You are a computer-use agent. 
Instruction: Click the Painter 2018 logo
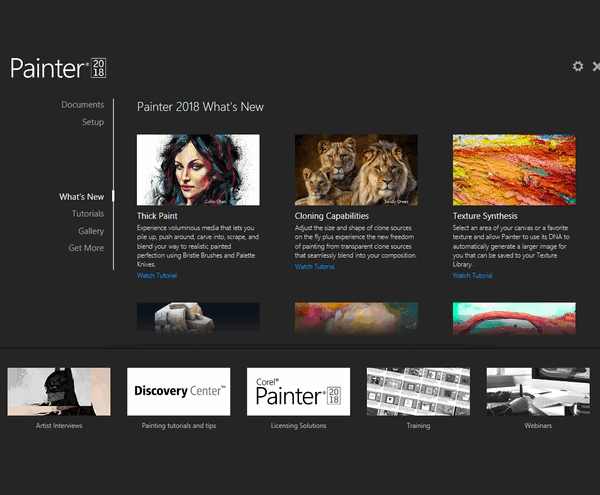(x=58, y=68)
